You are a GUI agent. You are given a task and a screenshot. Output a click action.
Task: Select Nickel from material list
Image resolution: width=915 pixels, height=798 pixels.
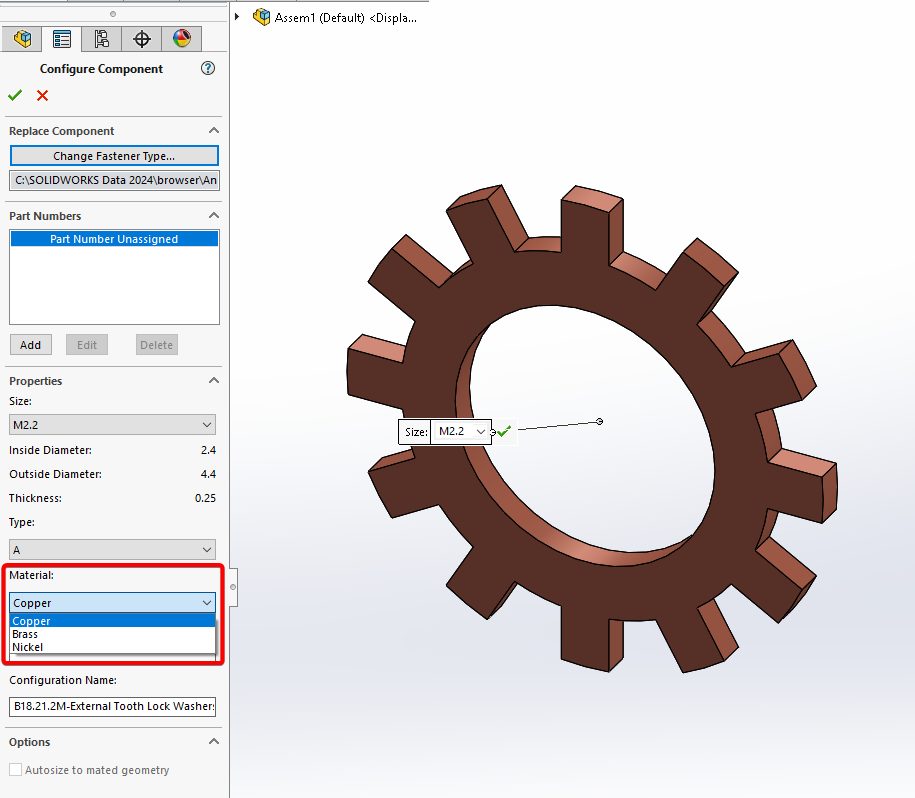coord(113,647)
